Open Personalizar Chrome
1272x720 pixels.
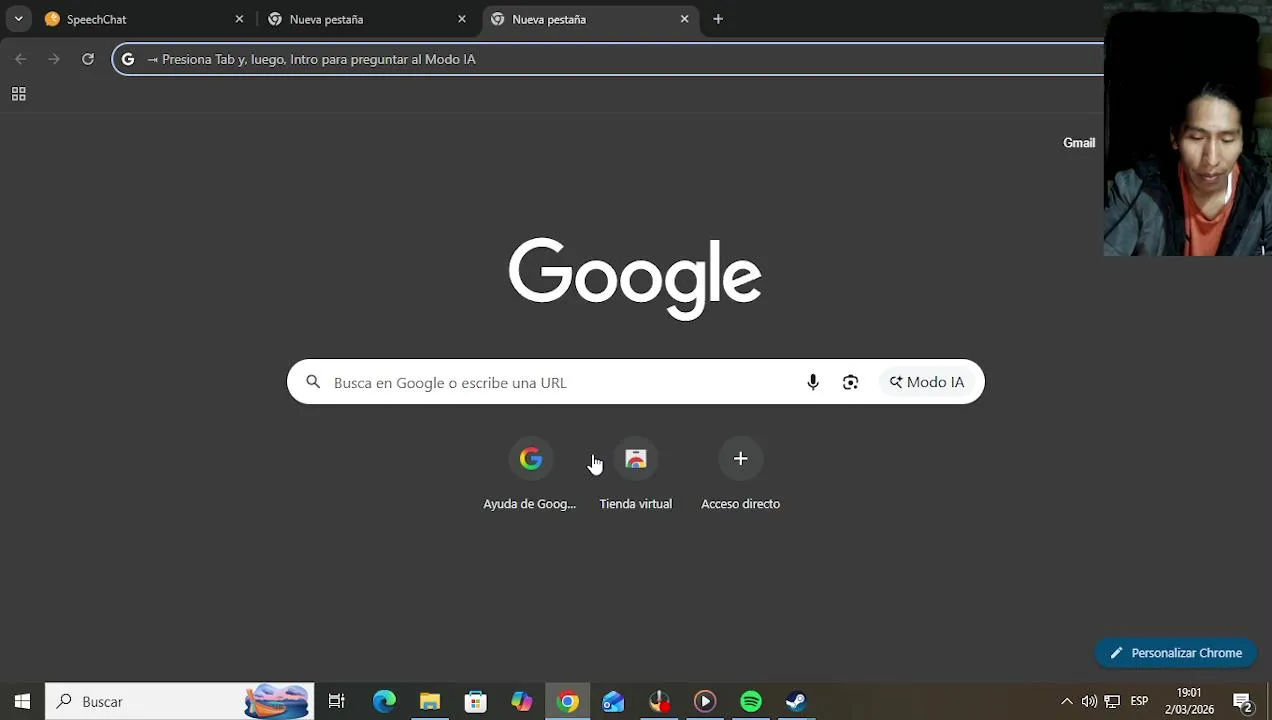point(1176,653)
